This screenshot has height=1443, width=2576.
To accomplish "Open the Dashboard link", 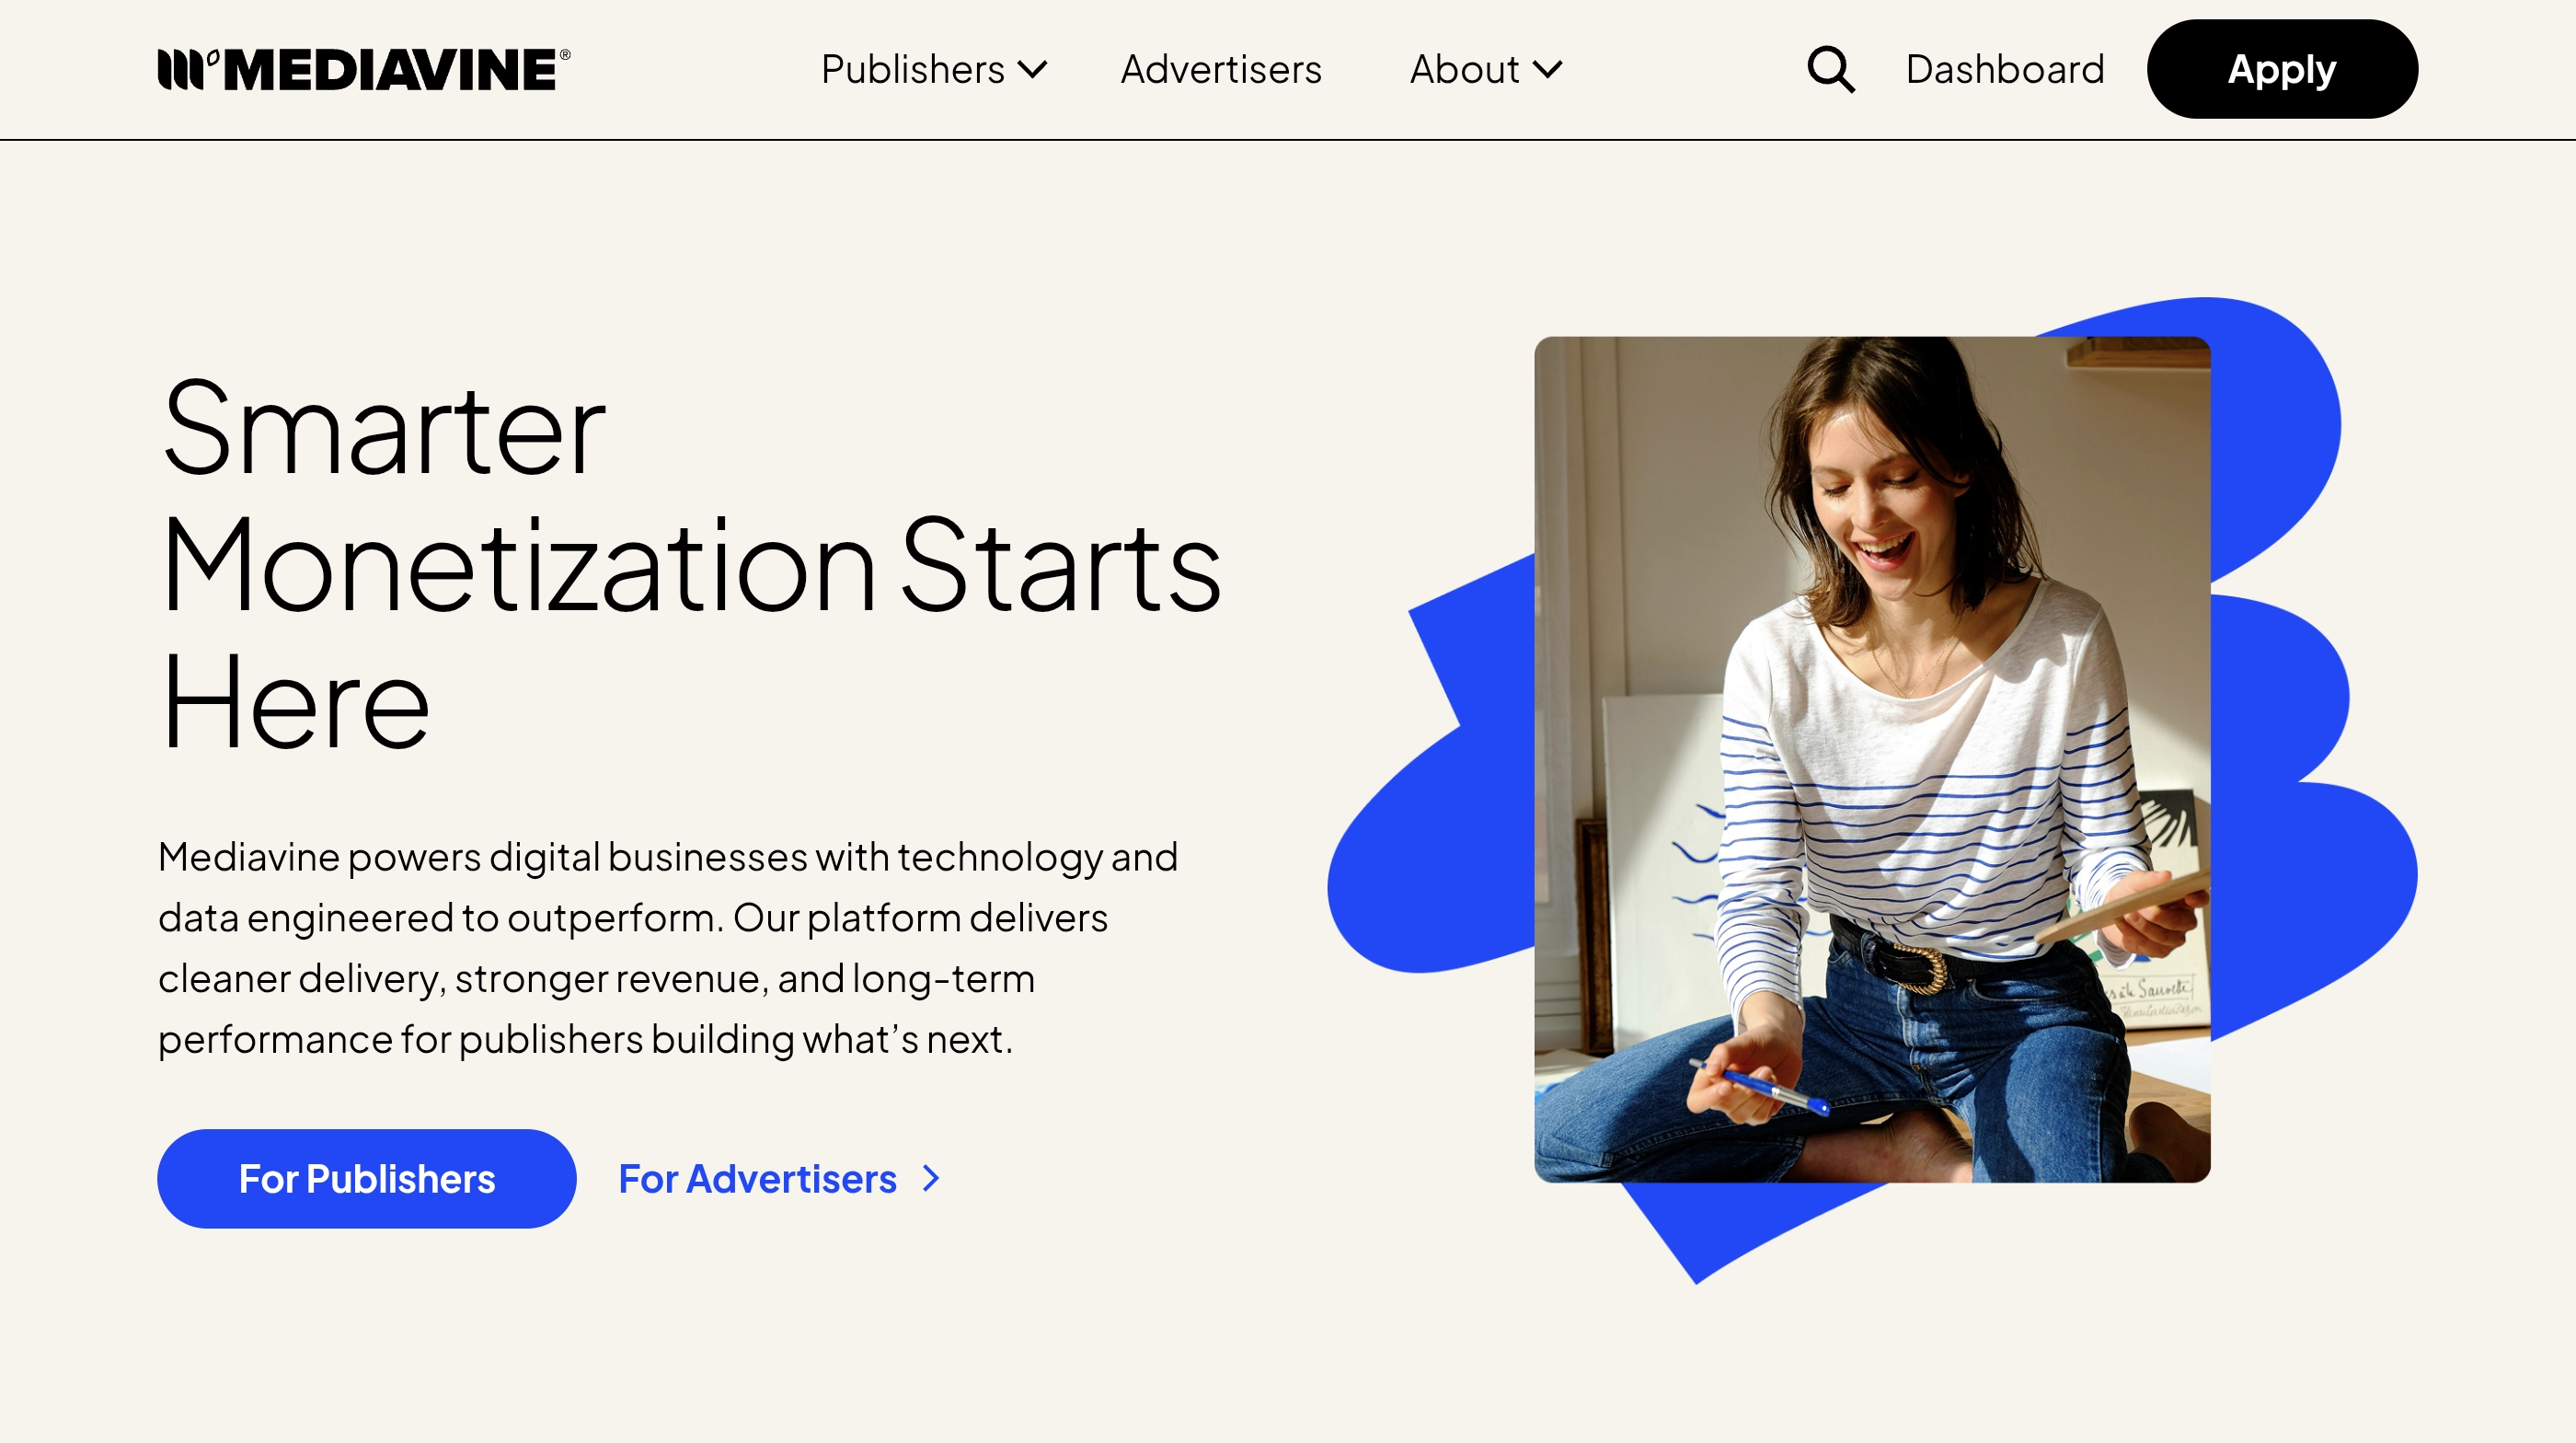I will pyautogui.click(x=2005, y=69).
